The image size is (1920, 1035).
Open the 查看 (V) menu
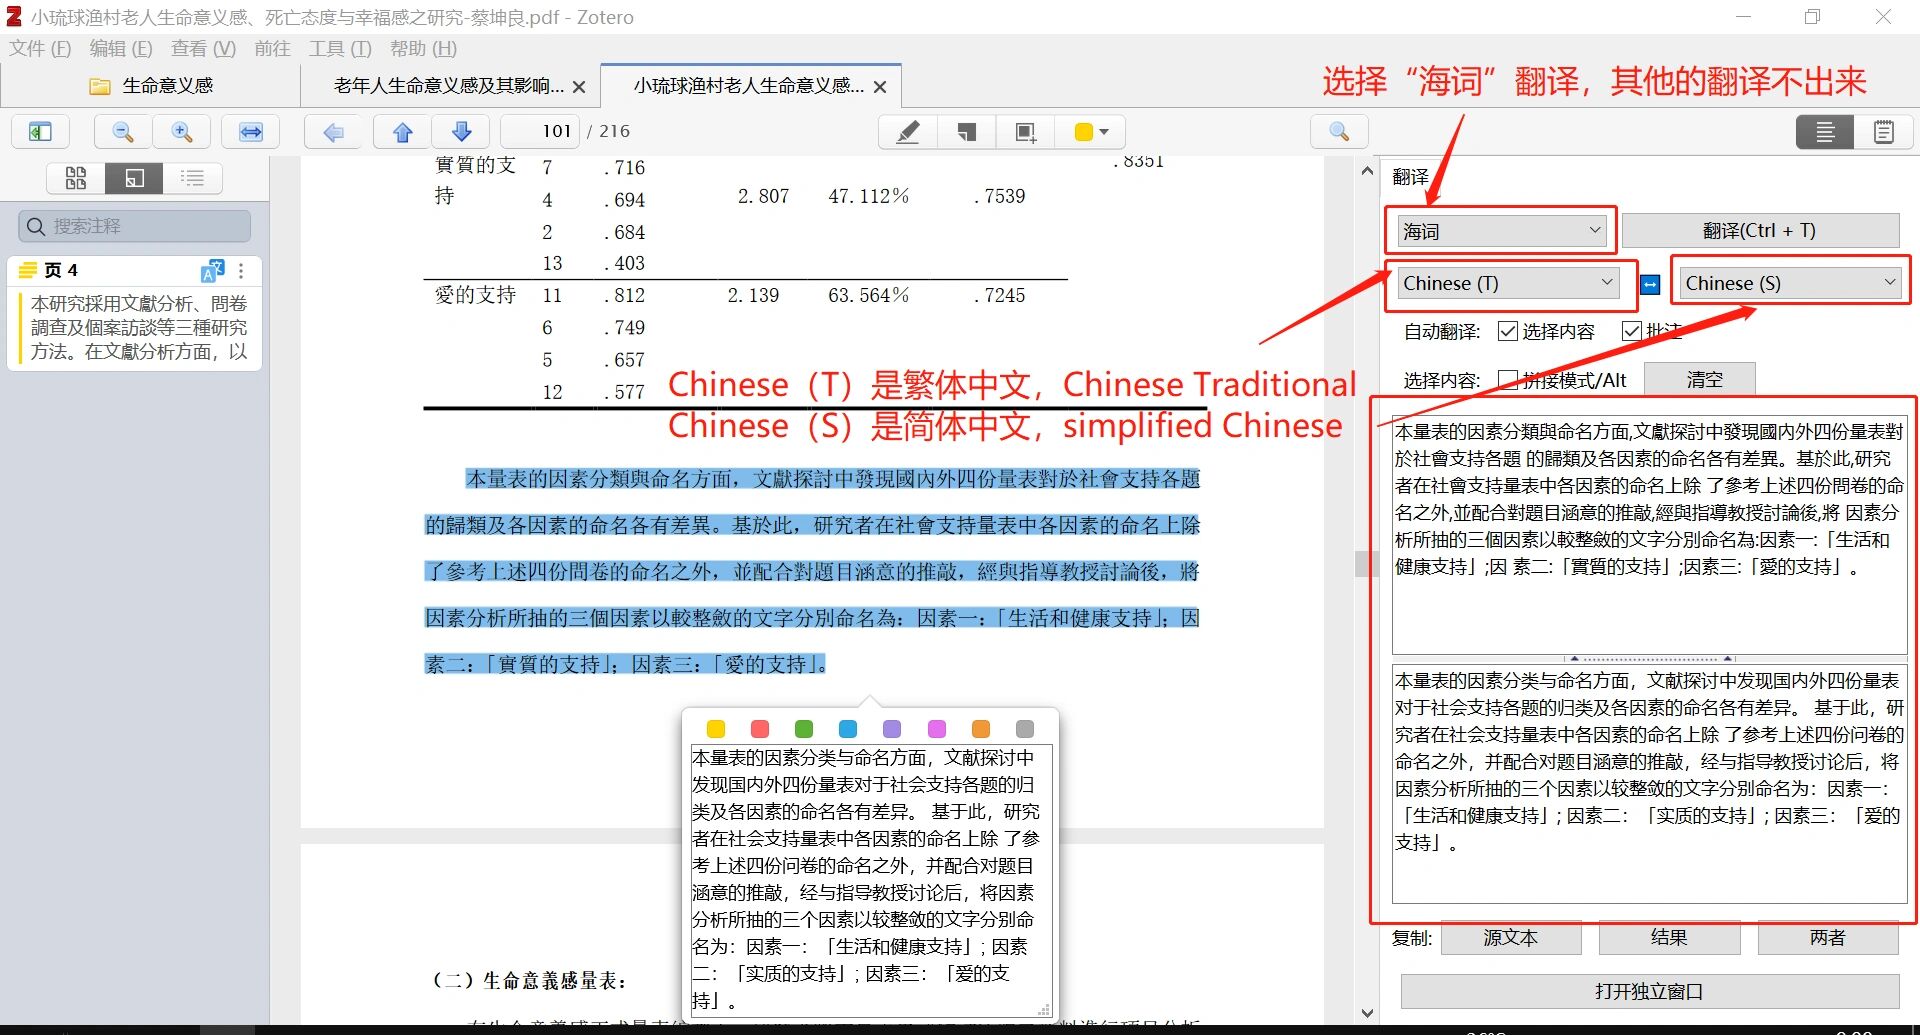(203, 48)
